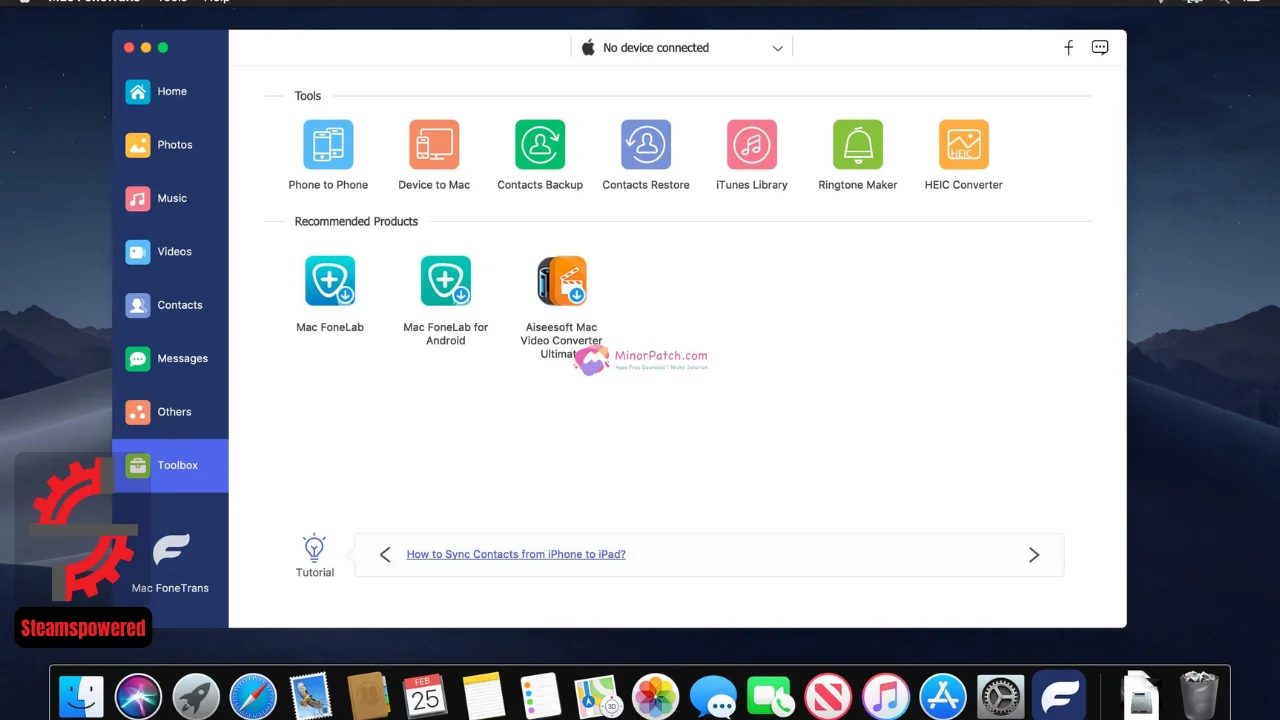Switch to the Photos section
This screenshot has width=1280, height=720.
click(170, 145)
